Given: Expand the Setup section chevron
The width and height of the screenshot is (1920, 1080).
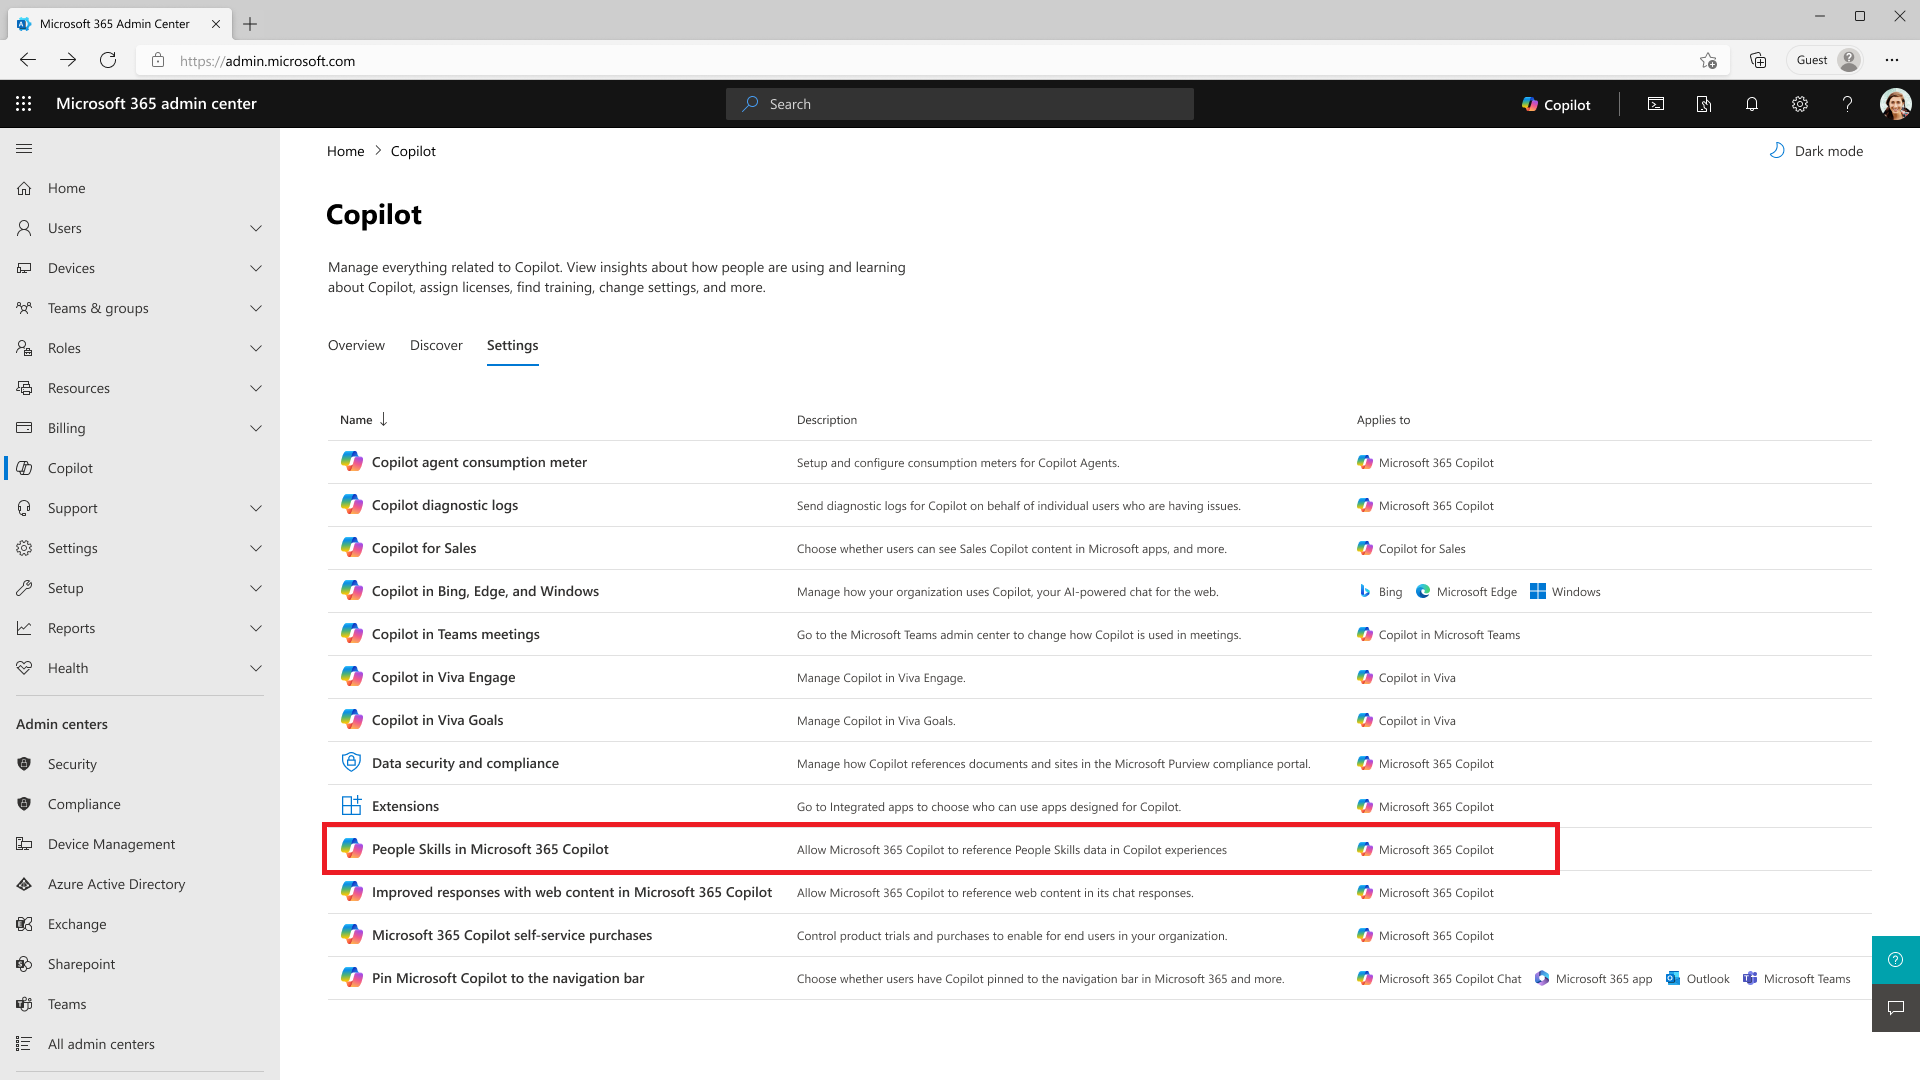Looking at the screenshot, I should click(x=256, y=588).
